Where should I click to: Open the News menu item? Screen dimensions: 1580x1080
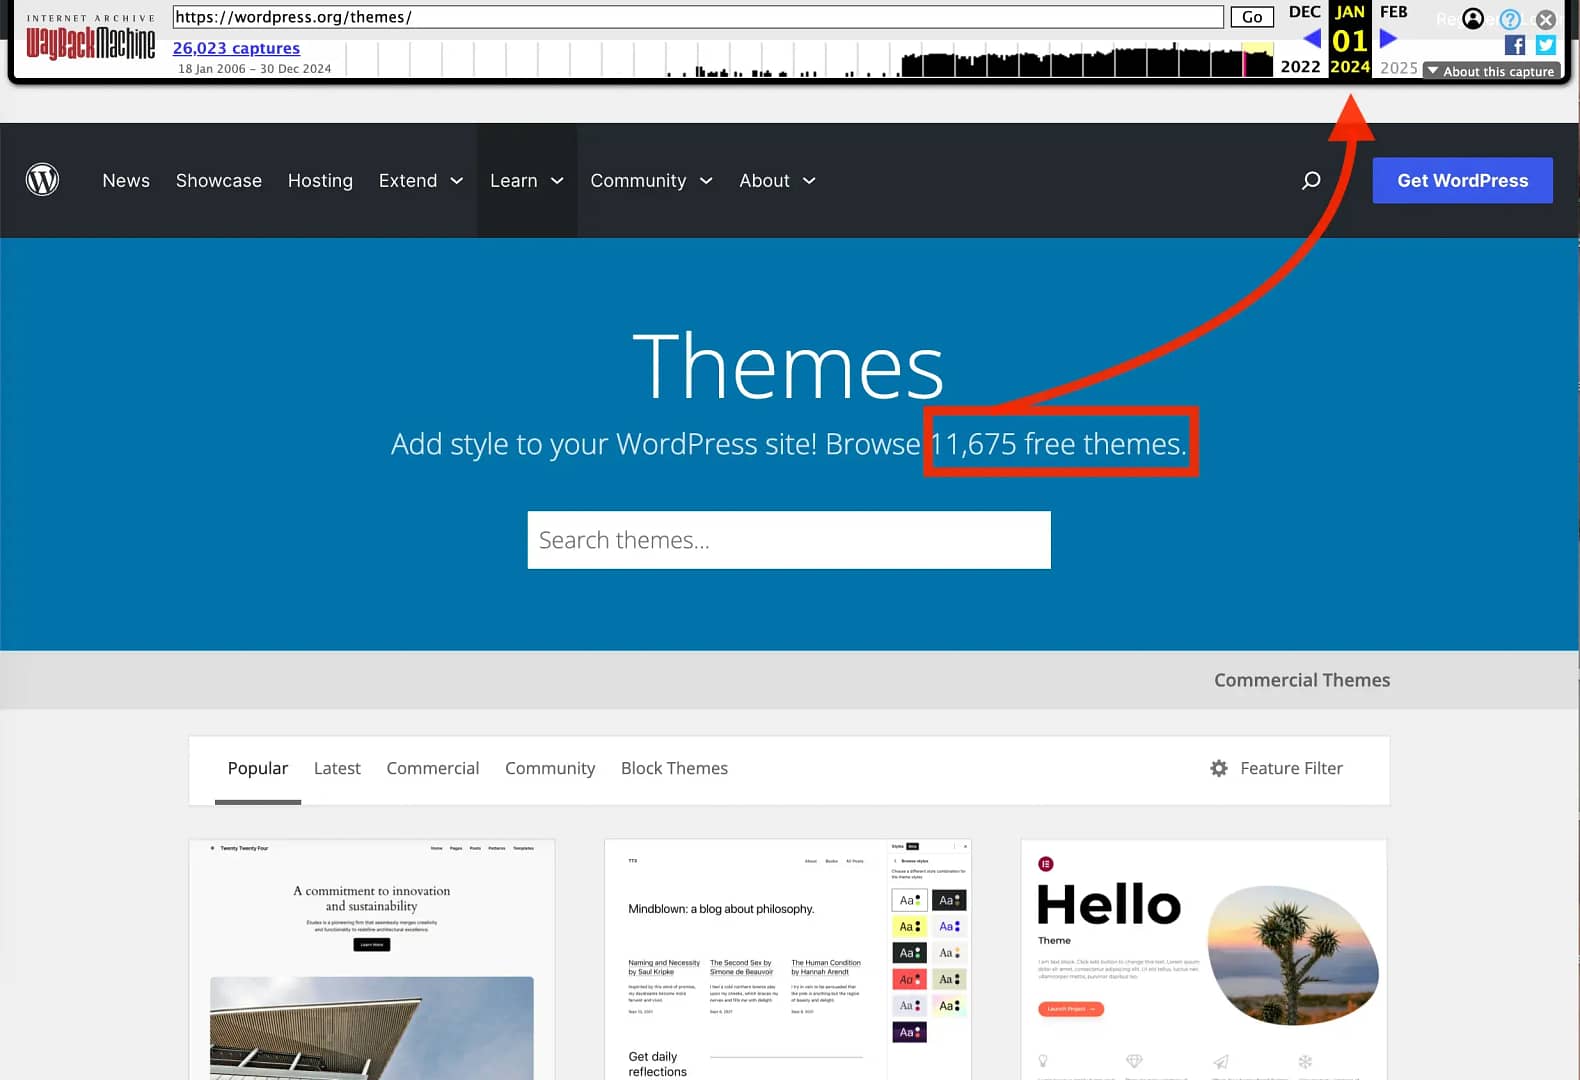pyautogui.click(x=126, y=181)
